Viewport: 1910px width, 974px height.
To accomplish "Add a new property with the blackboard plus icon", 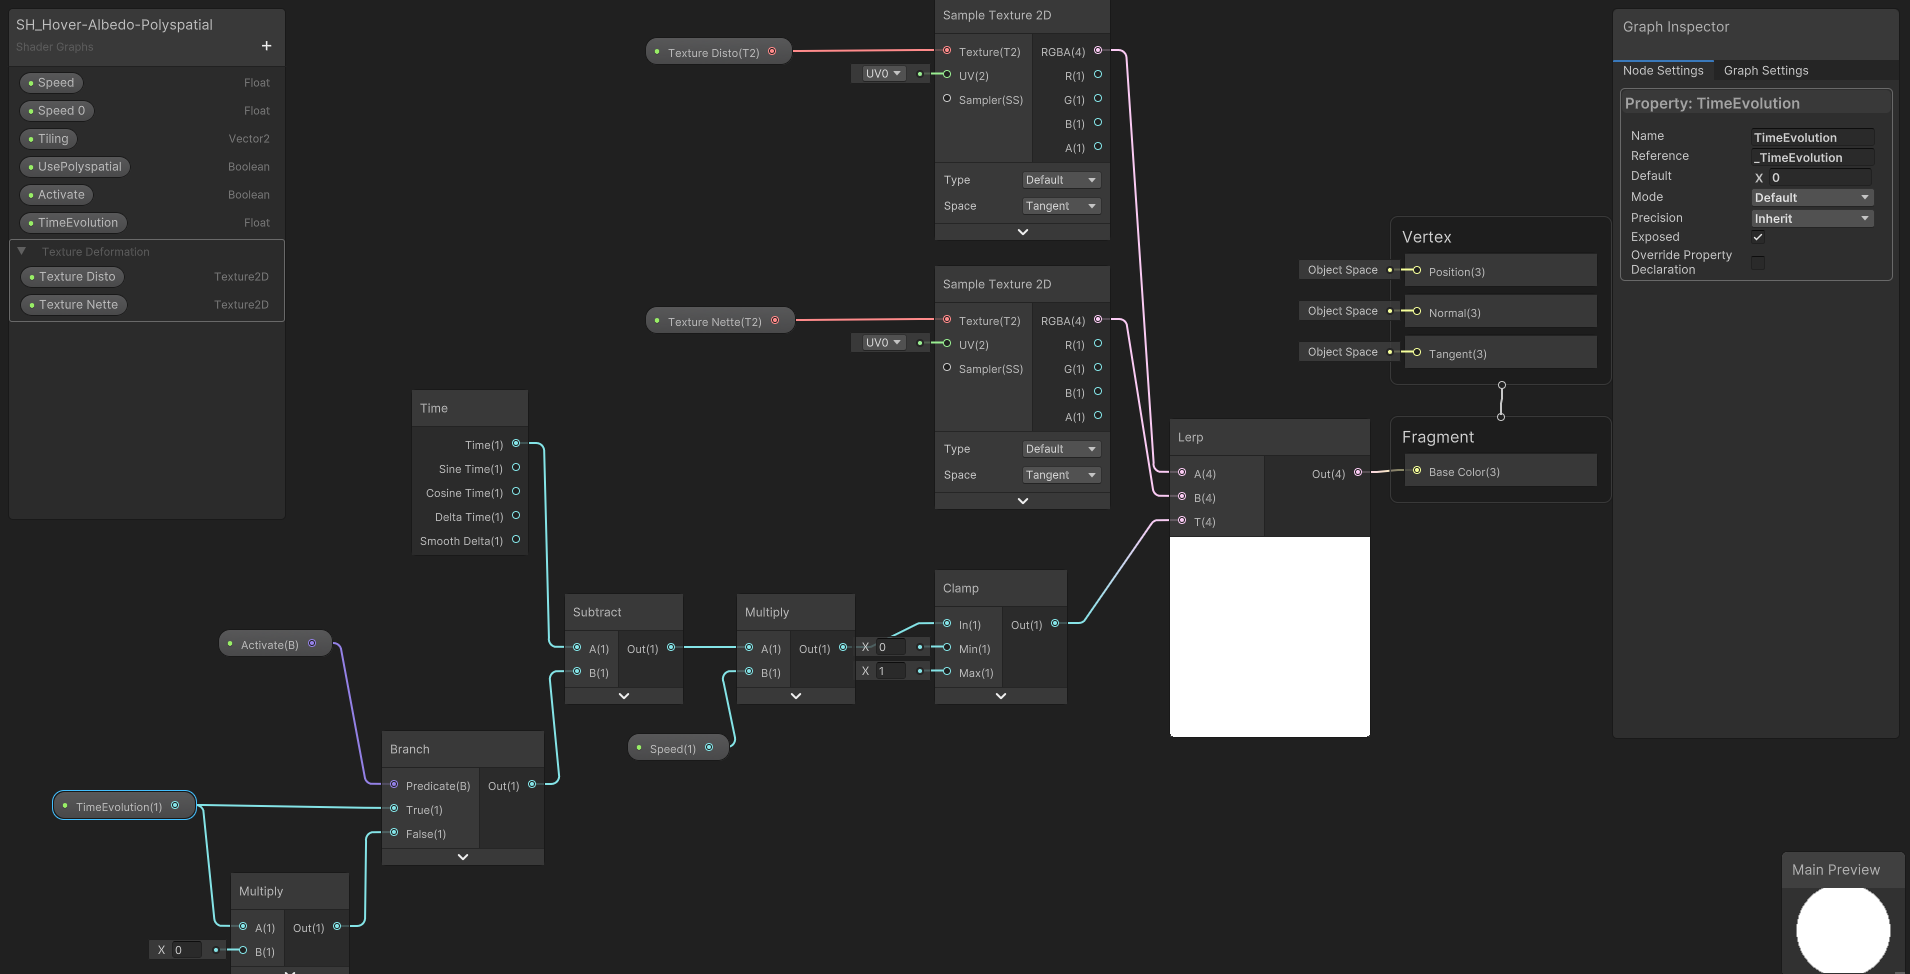I will [266, 46].
